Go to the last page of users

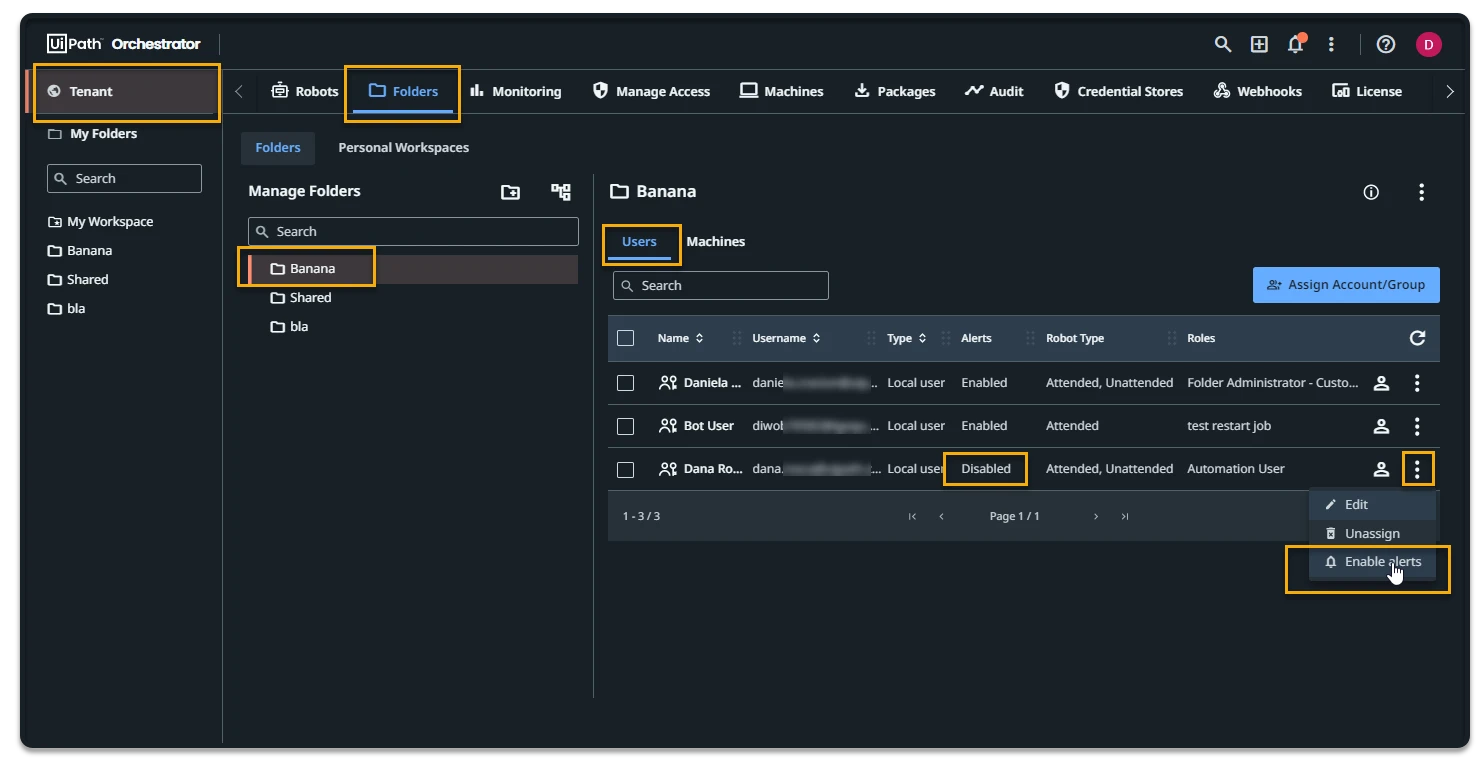[1125, 517]
